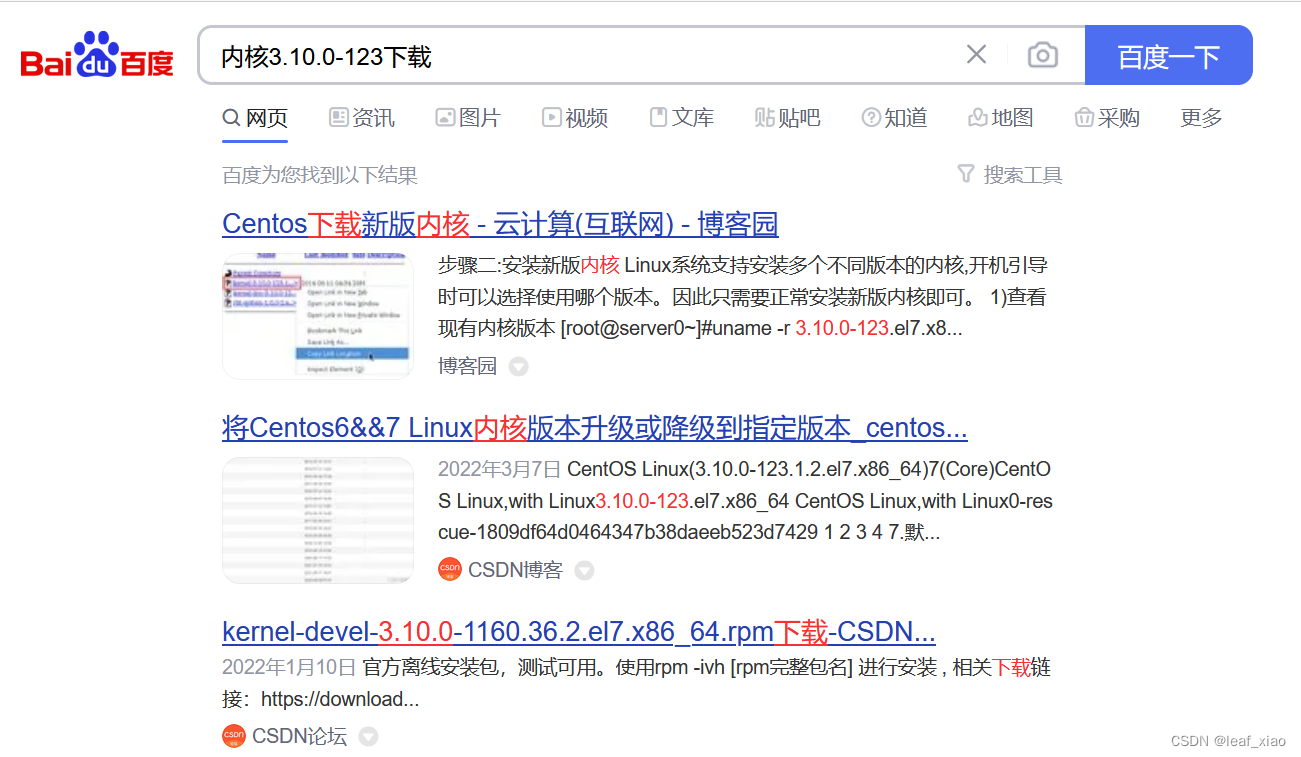Image resolution: width=1301 pixels, height=757 pixels.
Task: Switch to the 图片 tab
Action: coord(468,118)
